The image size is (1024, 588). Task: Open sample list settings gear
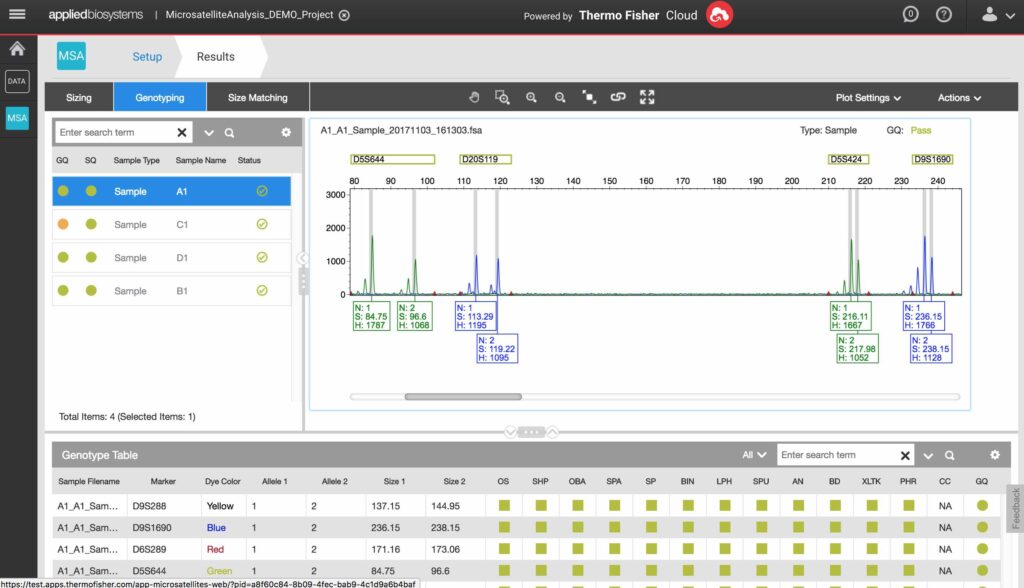click(x=286, y=132)
